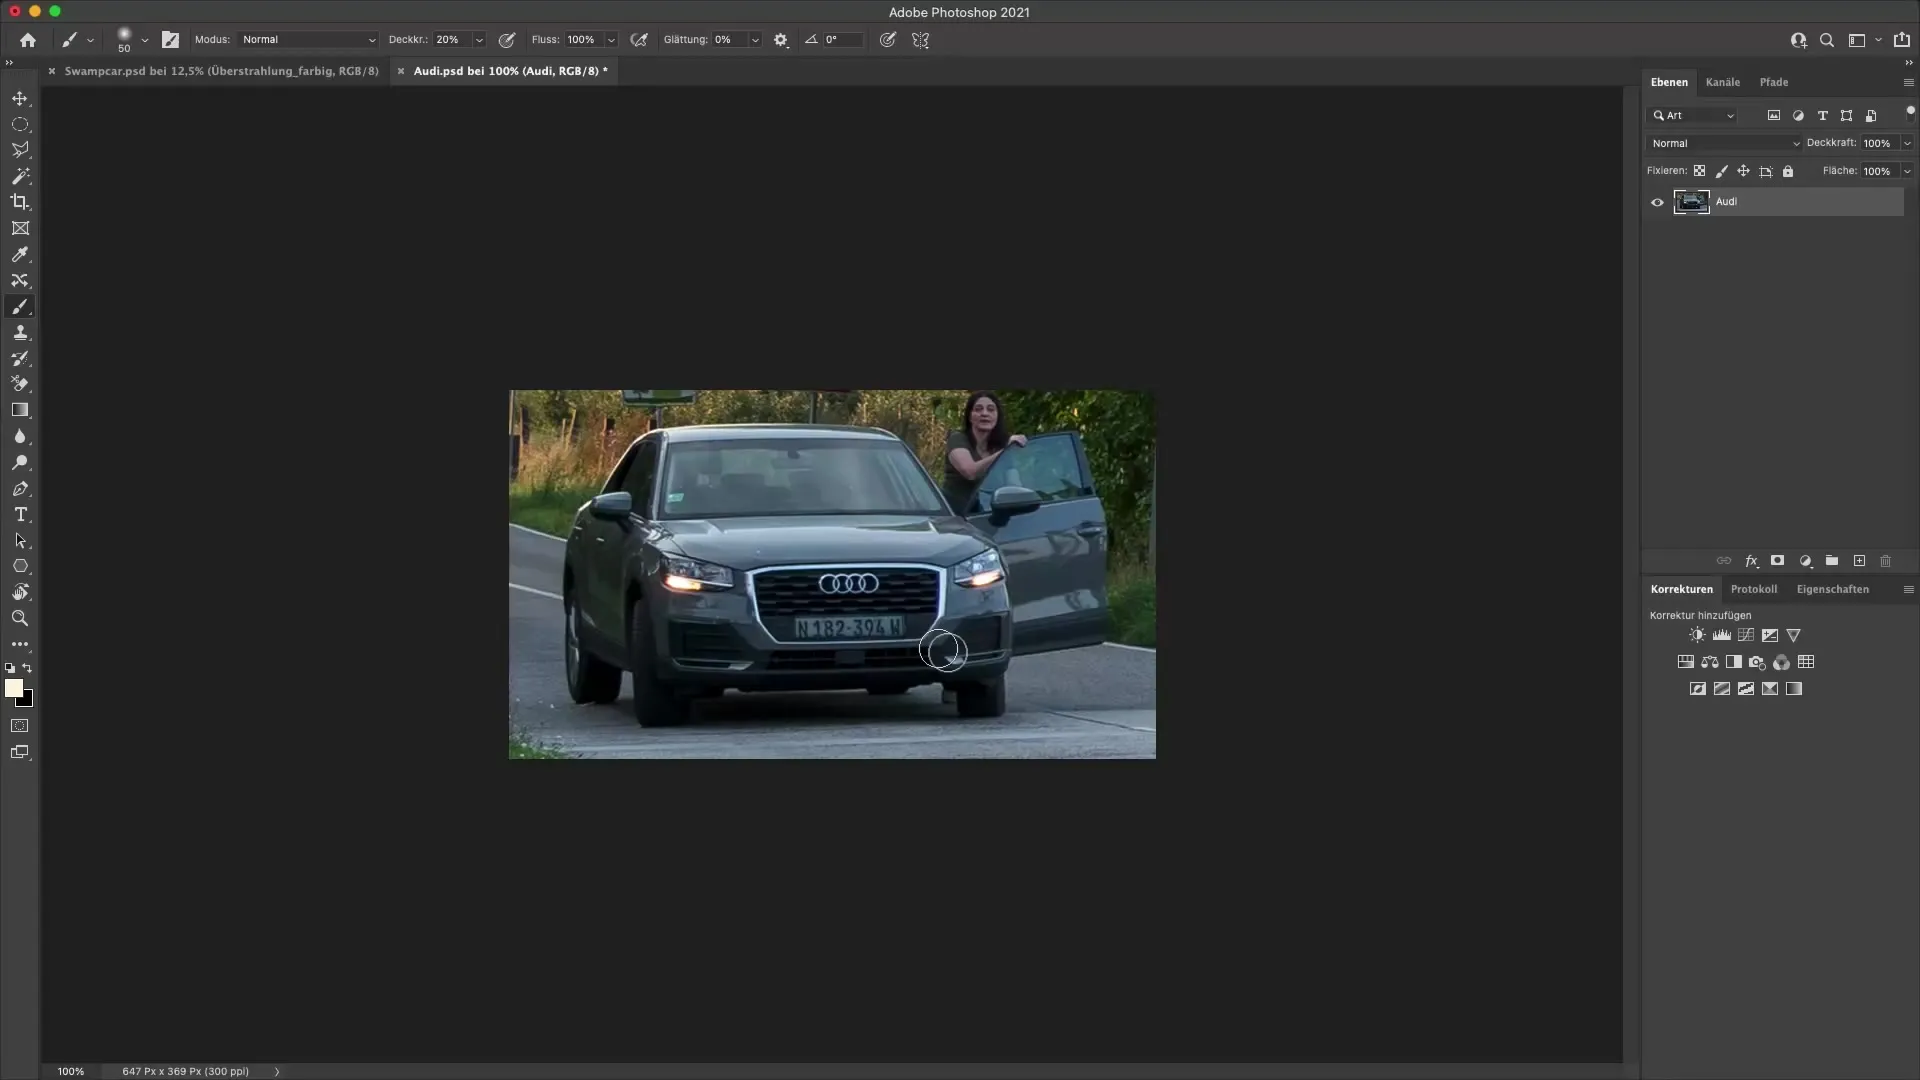Add a Brightness/Contrast adjustment layer
1920x1080 pixels.
pyautogui.click(x=1697, y=635)
